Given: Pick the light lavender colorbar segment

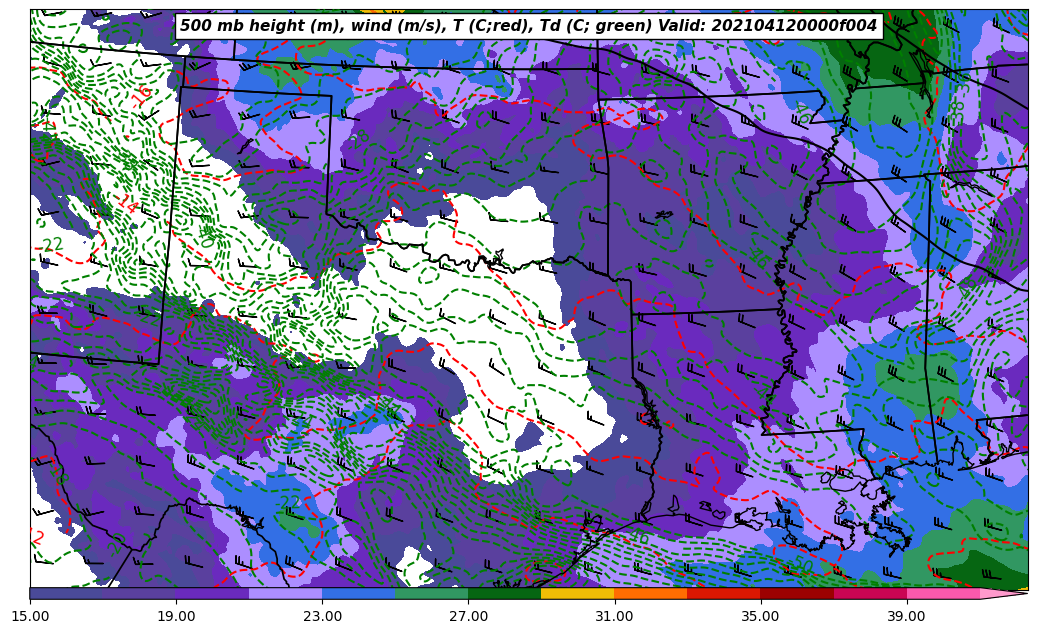Looking at the screenshot, I should tap(285, 593).
